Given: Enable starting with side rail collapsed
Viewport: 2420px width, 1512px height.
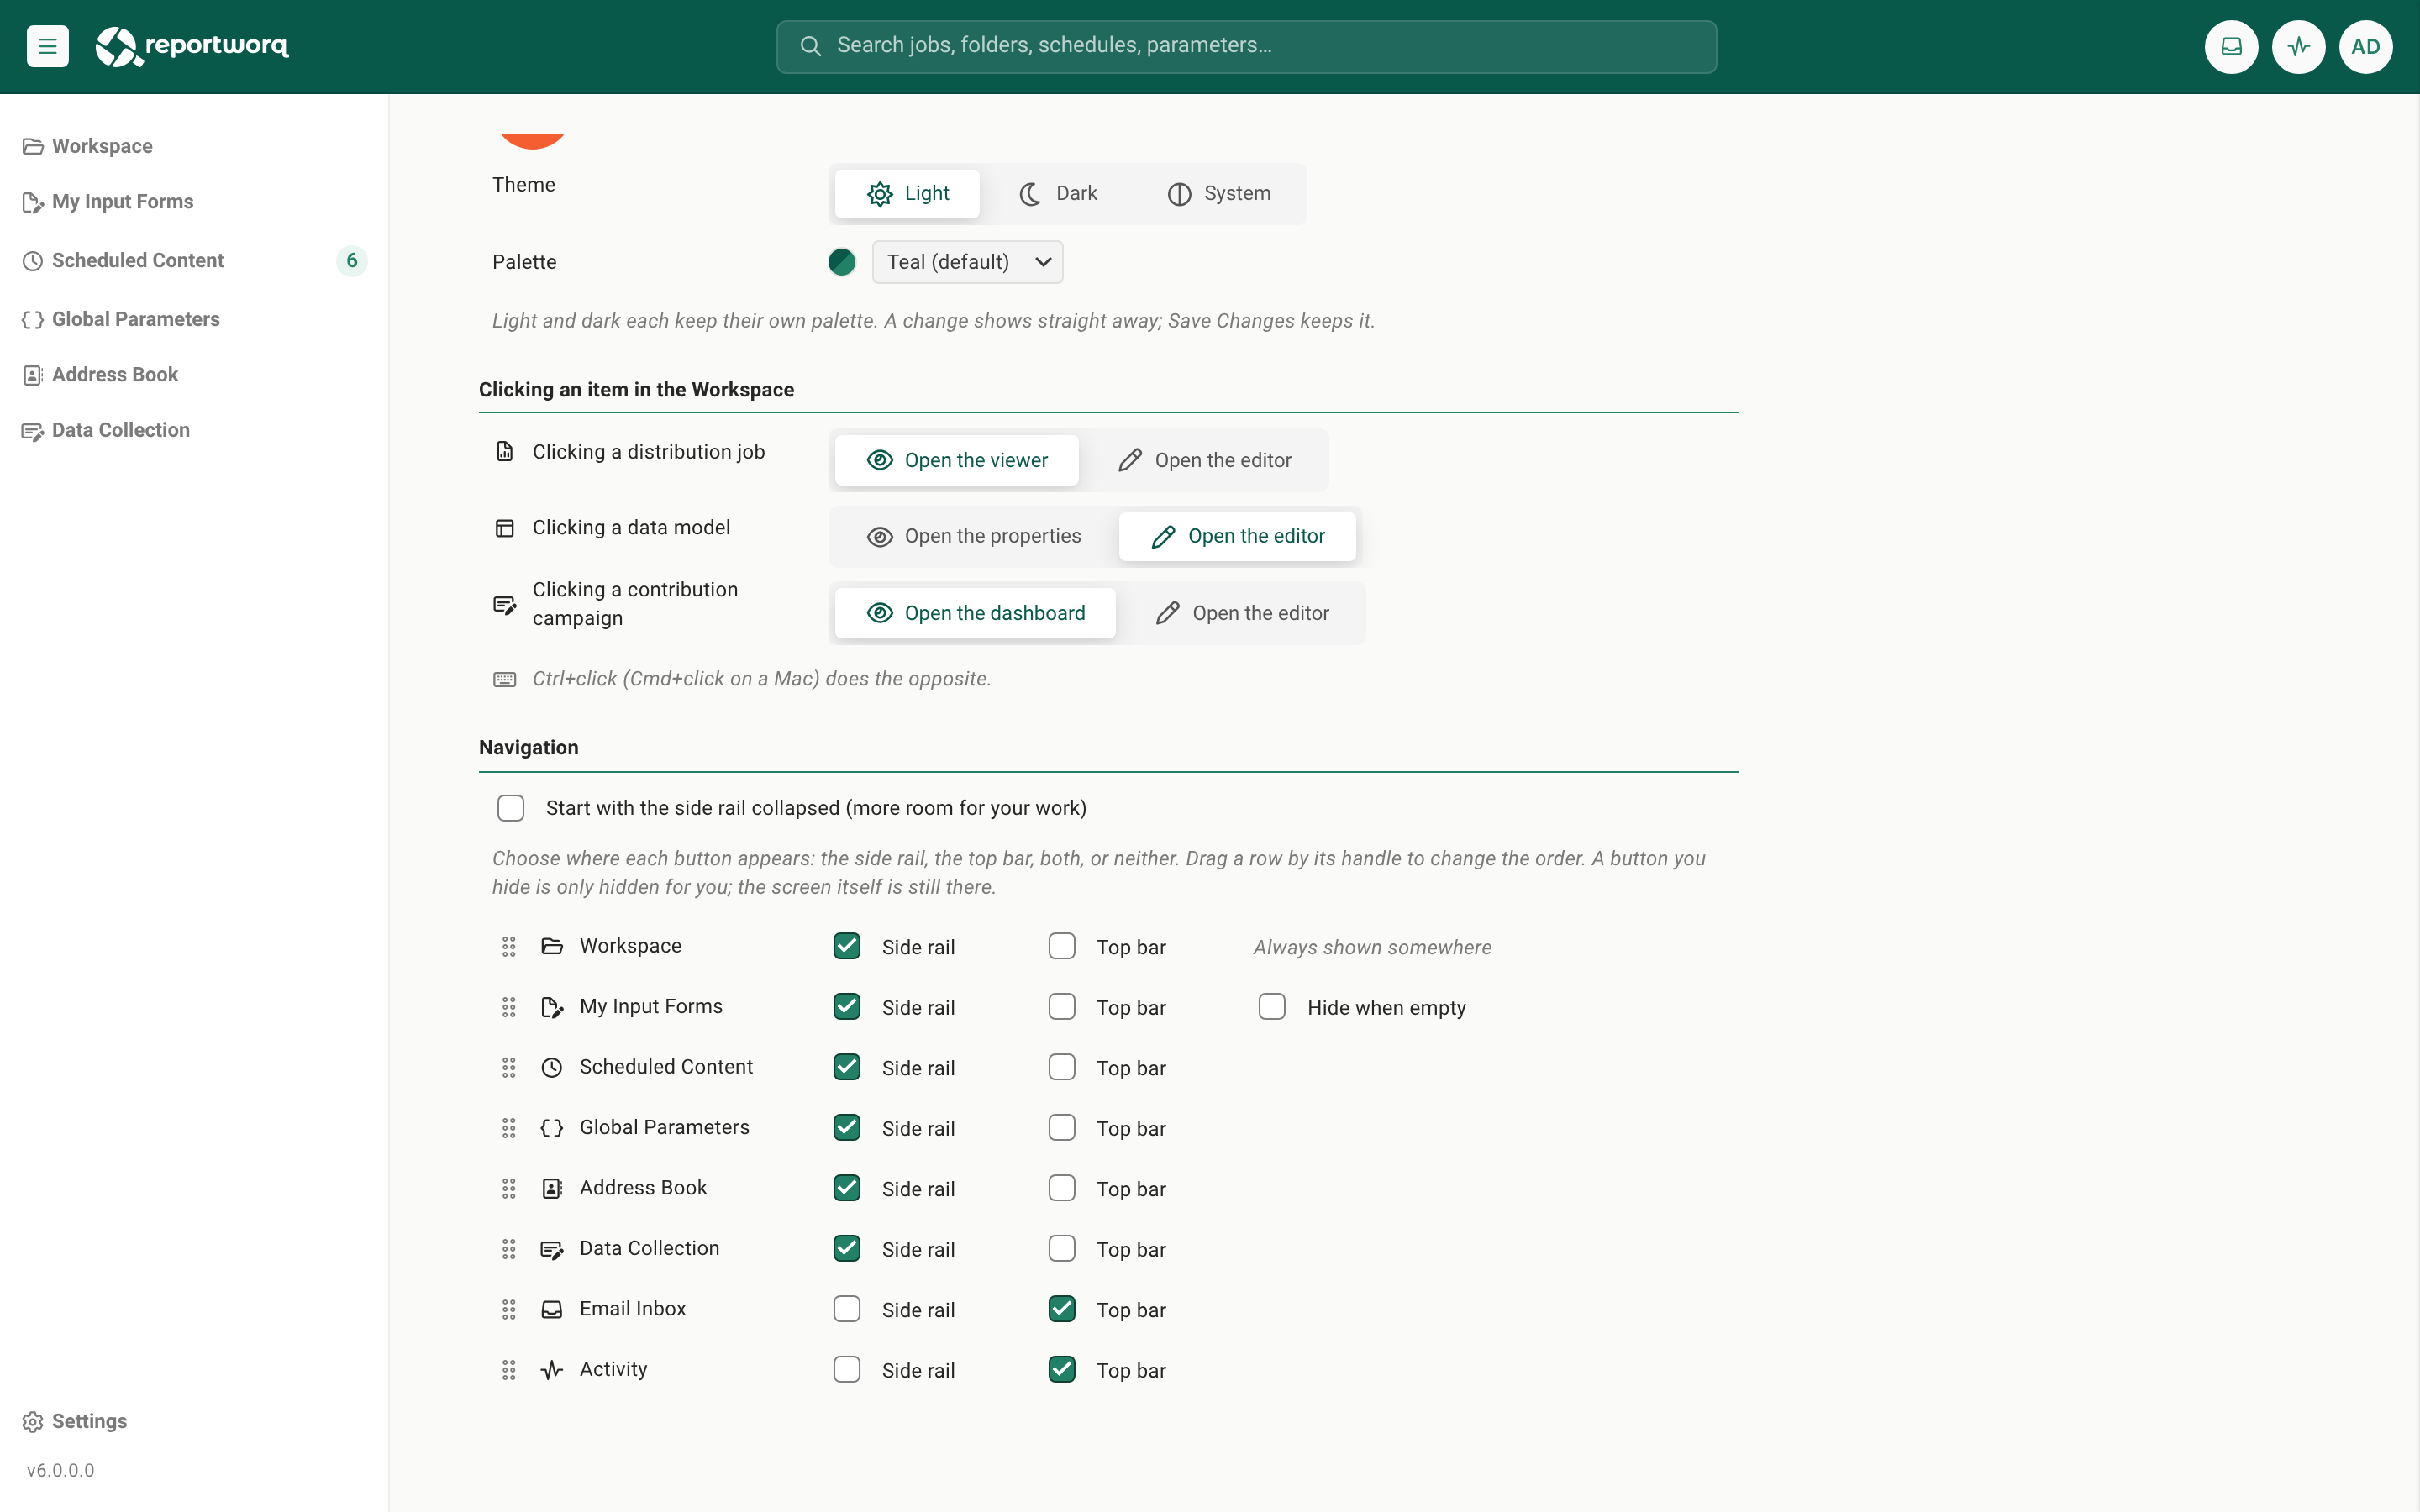Looking at the screenshot, I should click(511, 808).
